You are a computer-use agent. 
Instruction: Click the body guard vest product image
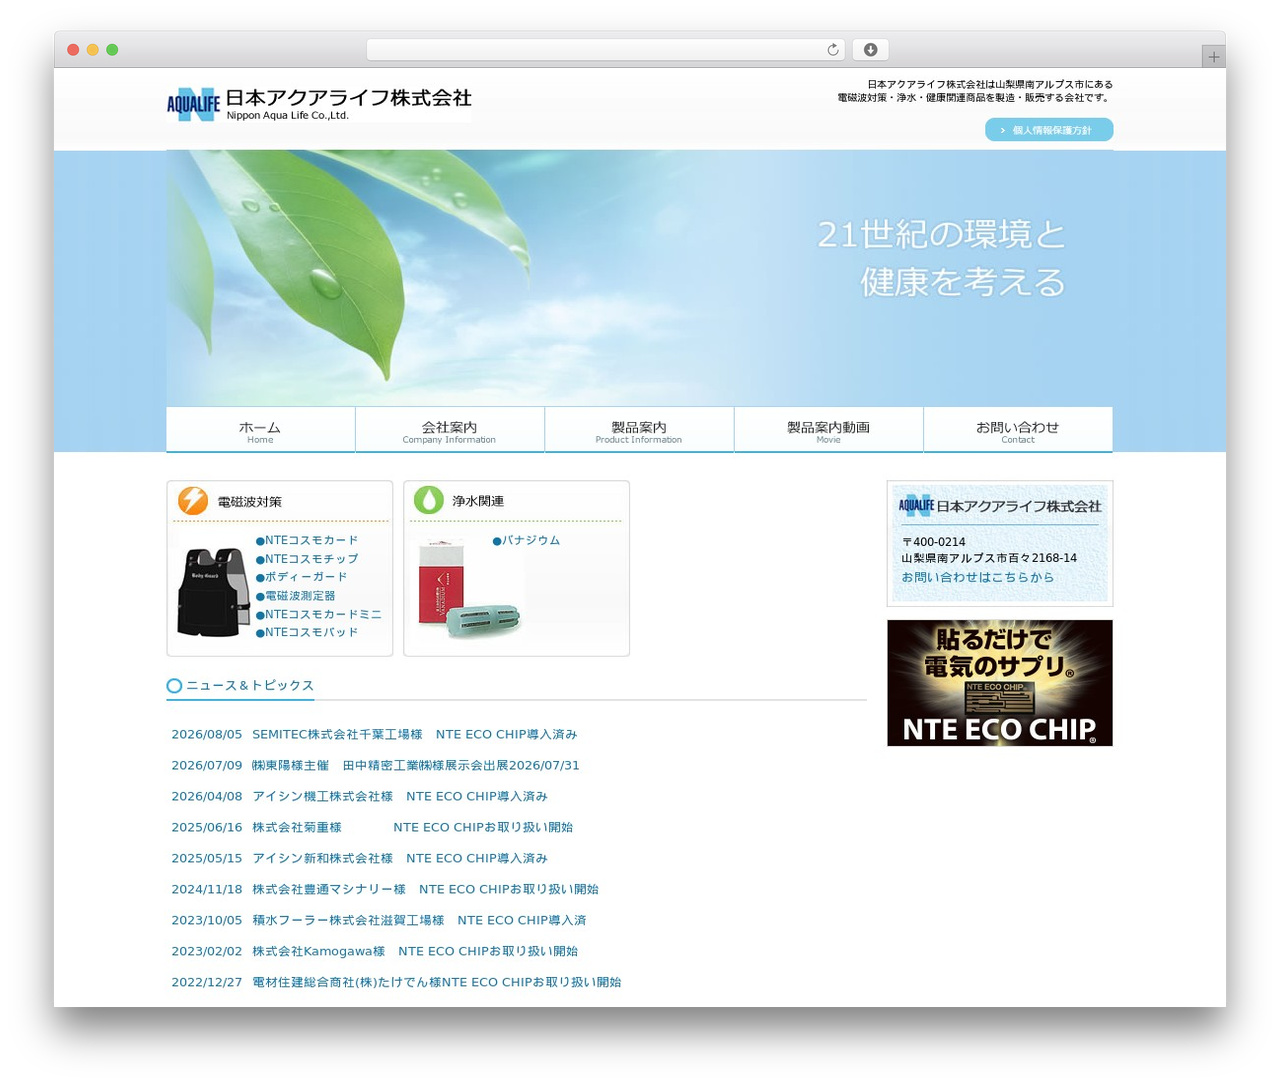click(213, 591)
